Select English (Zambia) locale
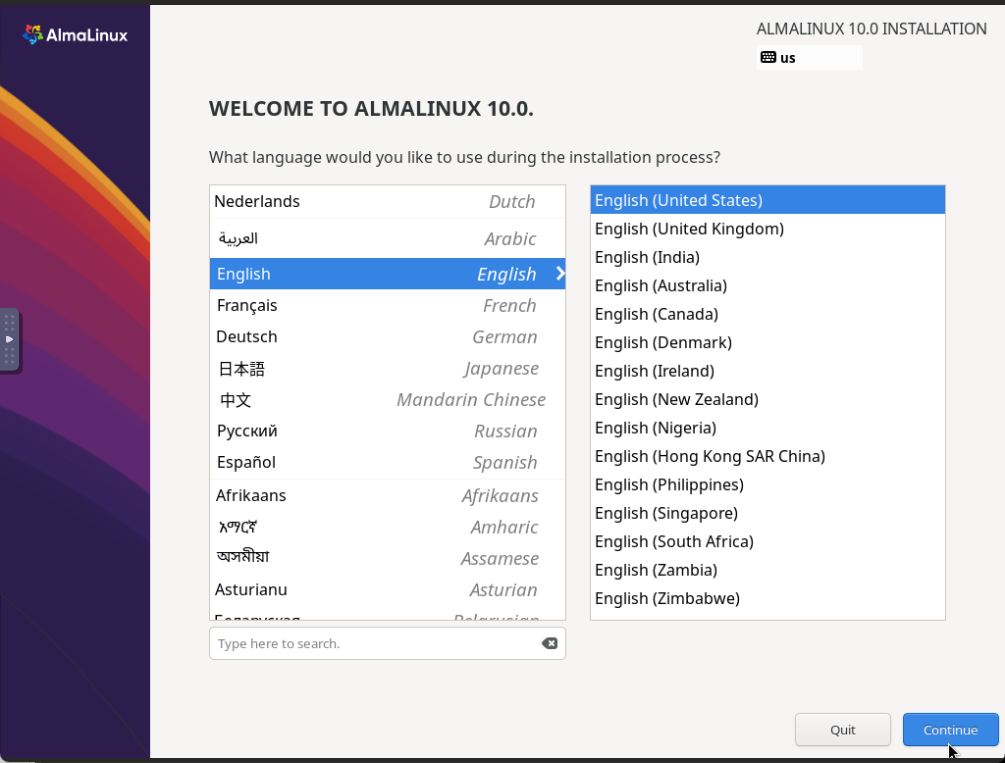1005x763 pixels. pos(767,570)
